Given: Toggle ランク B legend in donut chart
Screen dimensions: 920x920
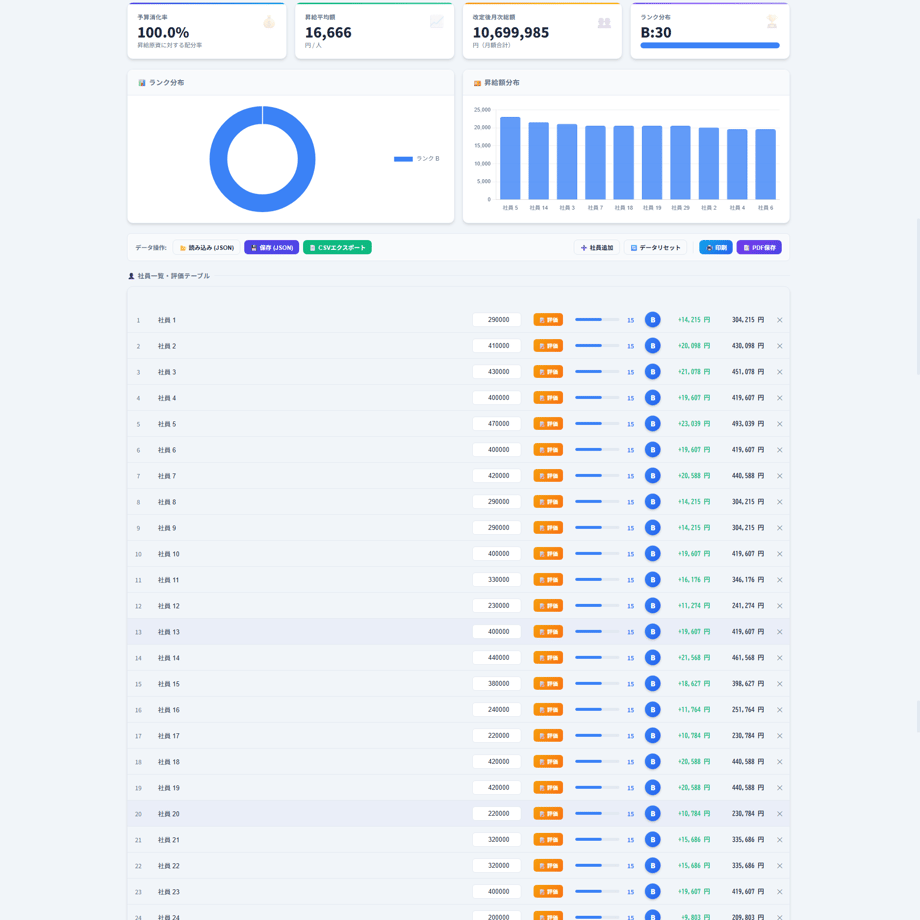Looking at the screenshot, I should coord(417,159).
